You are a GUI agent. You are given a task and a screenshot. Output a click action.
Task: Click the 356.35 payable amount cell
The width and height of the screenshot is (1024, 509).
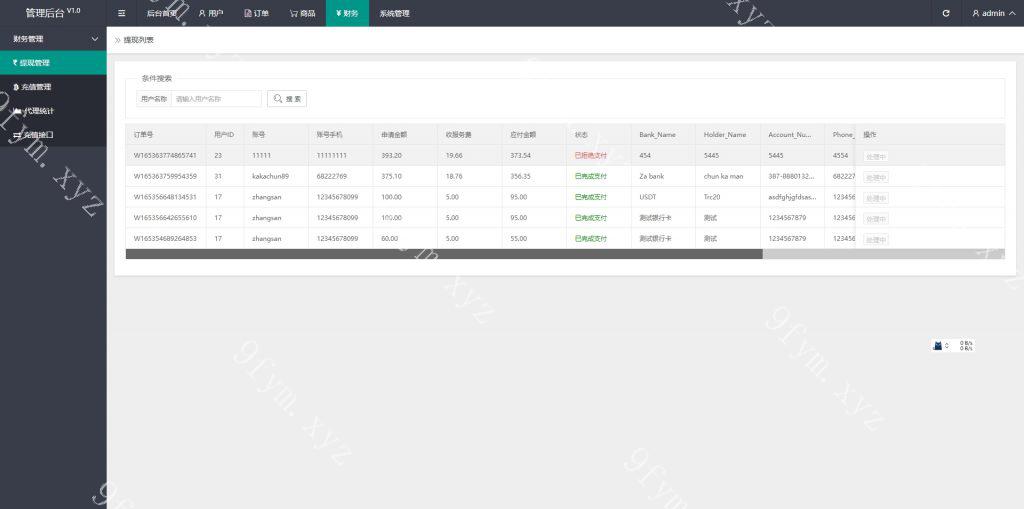520,176
